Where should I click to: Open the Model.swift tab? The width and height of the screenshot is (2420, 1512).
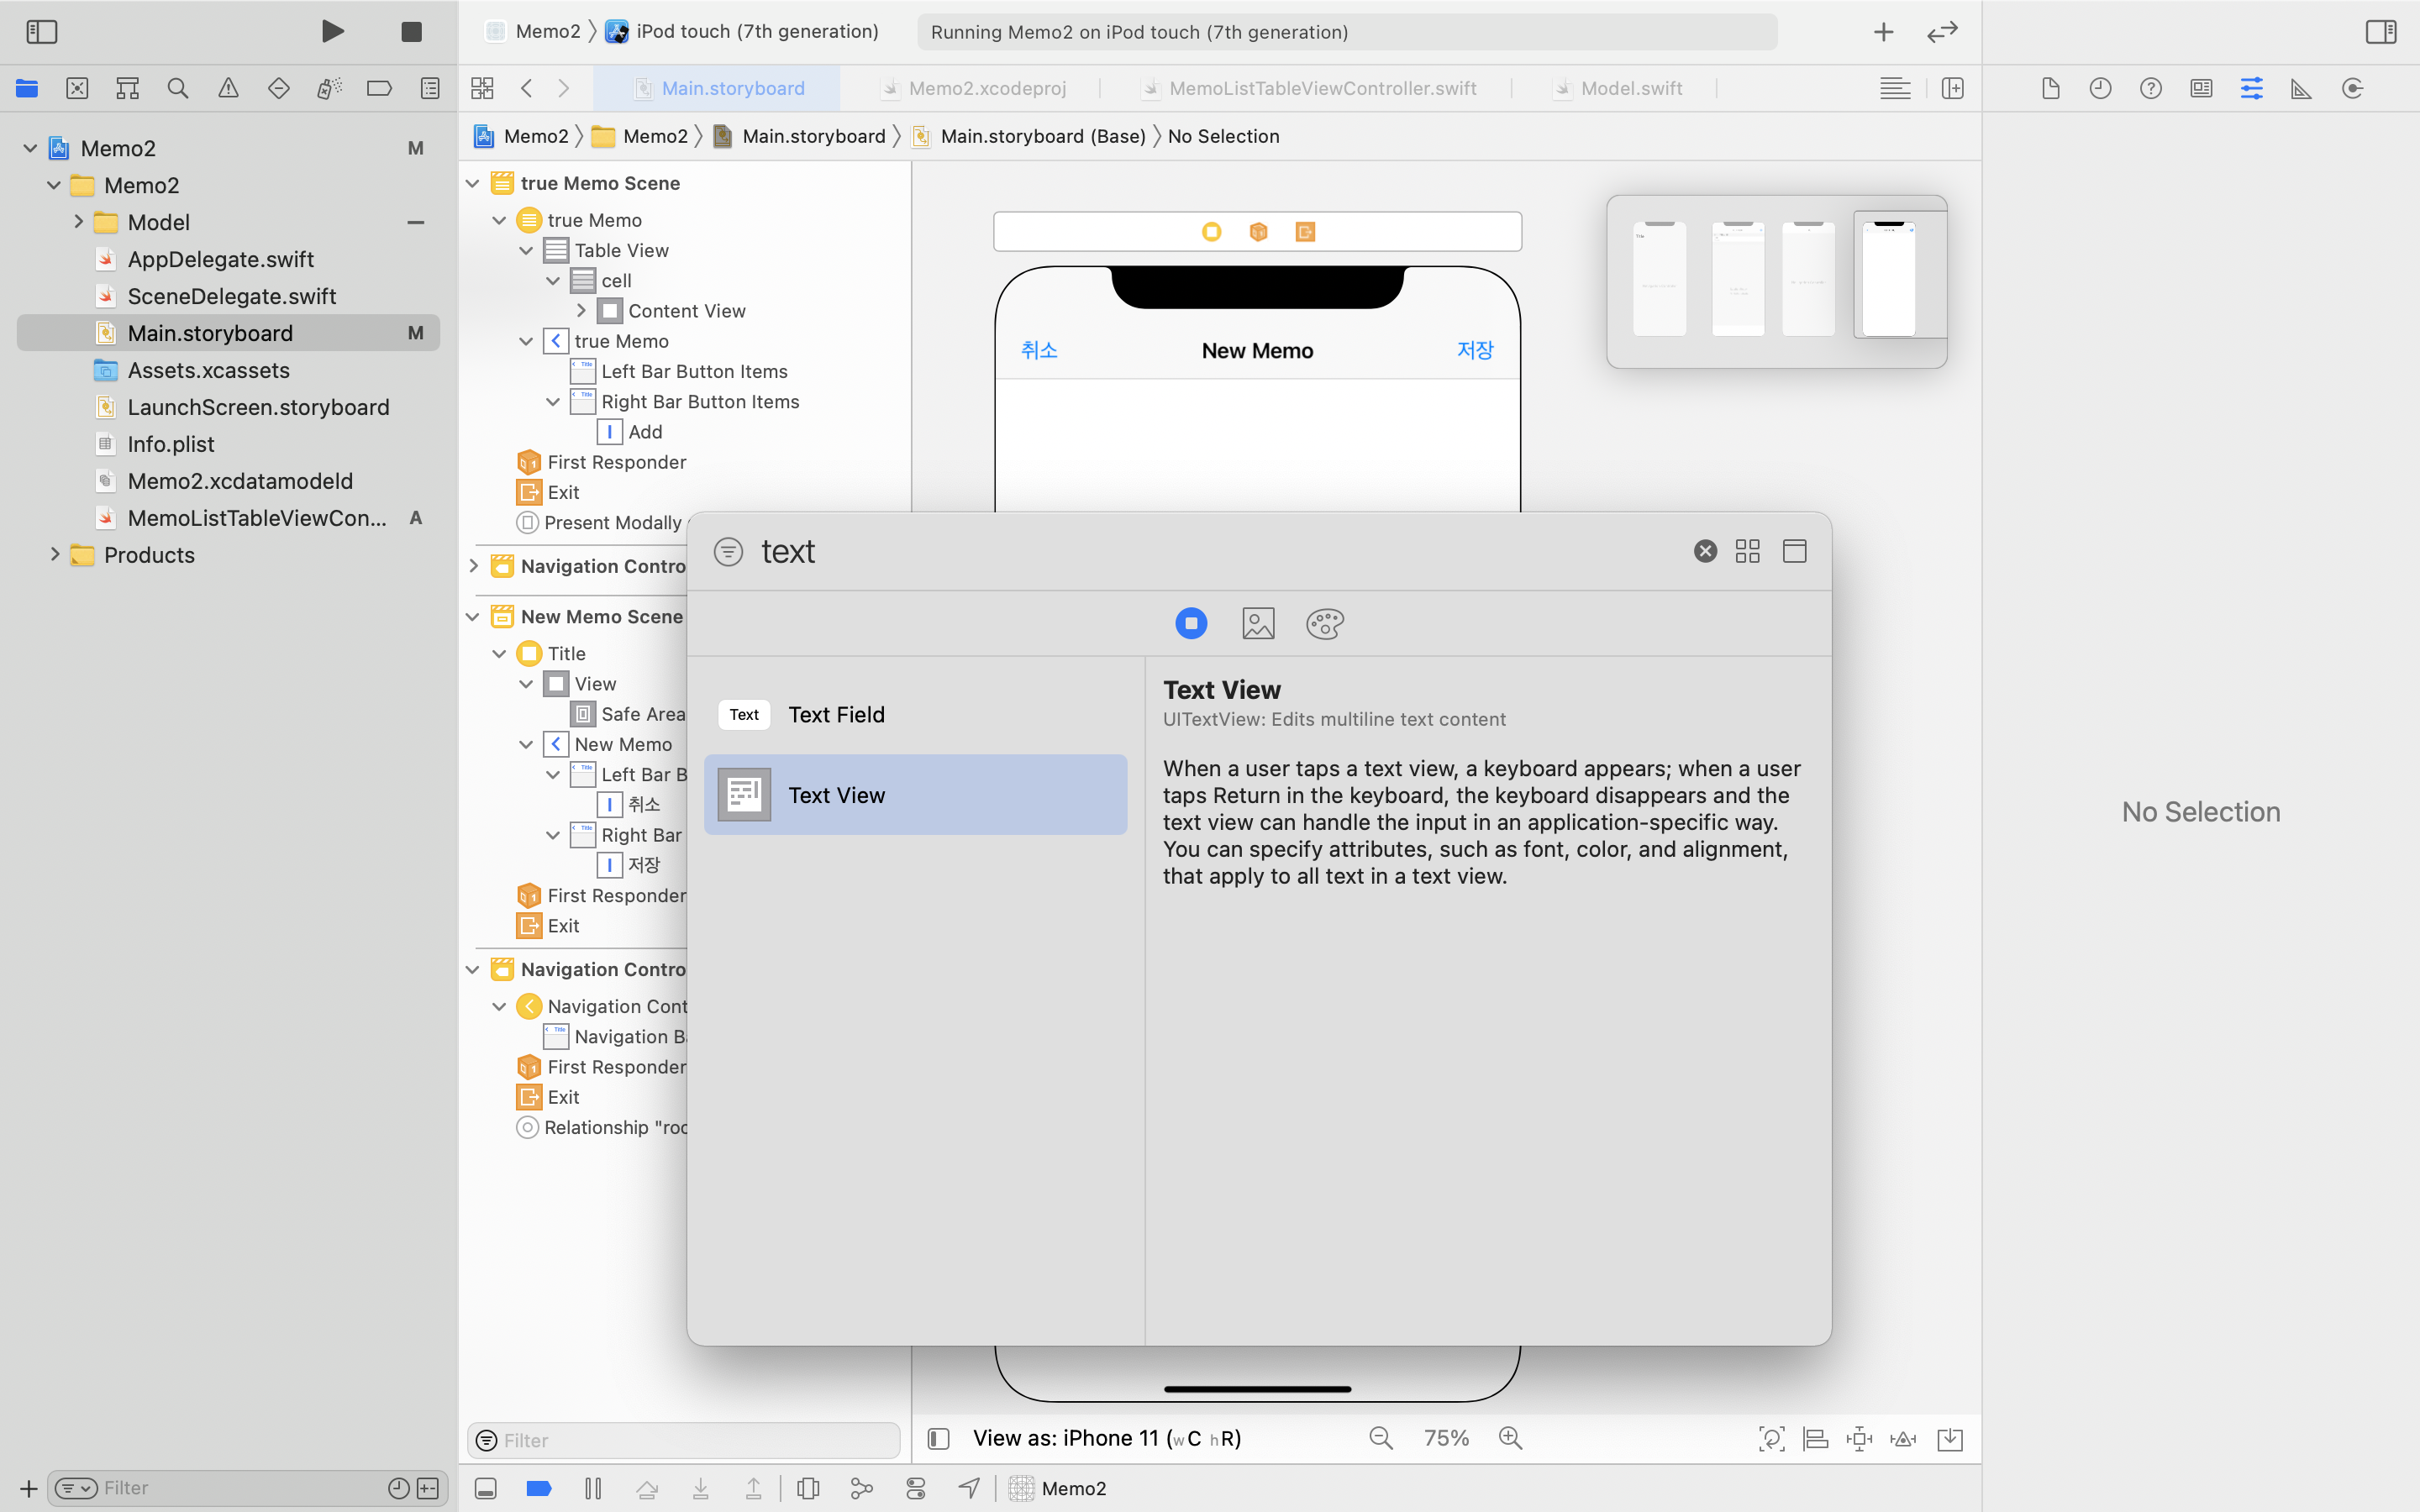(1630, 88)
